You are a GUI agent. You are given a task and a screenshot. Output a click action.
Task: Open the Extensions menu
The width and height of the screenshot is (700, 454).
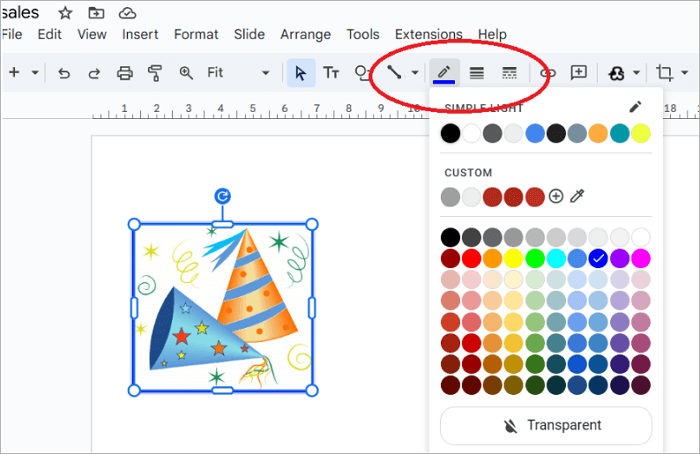428,34
